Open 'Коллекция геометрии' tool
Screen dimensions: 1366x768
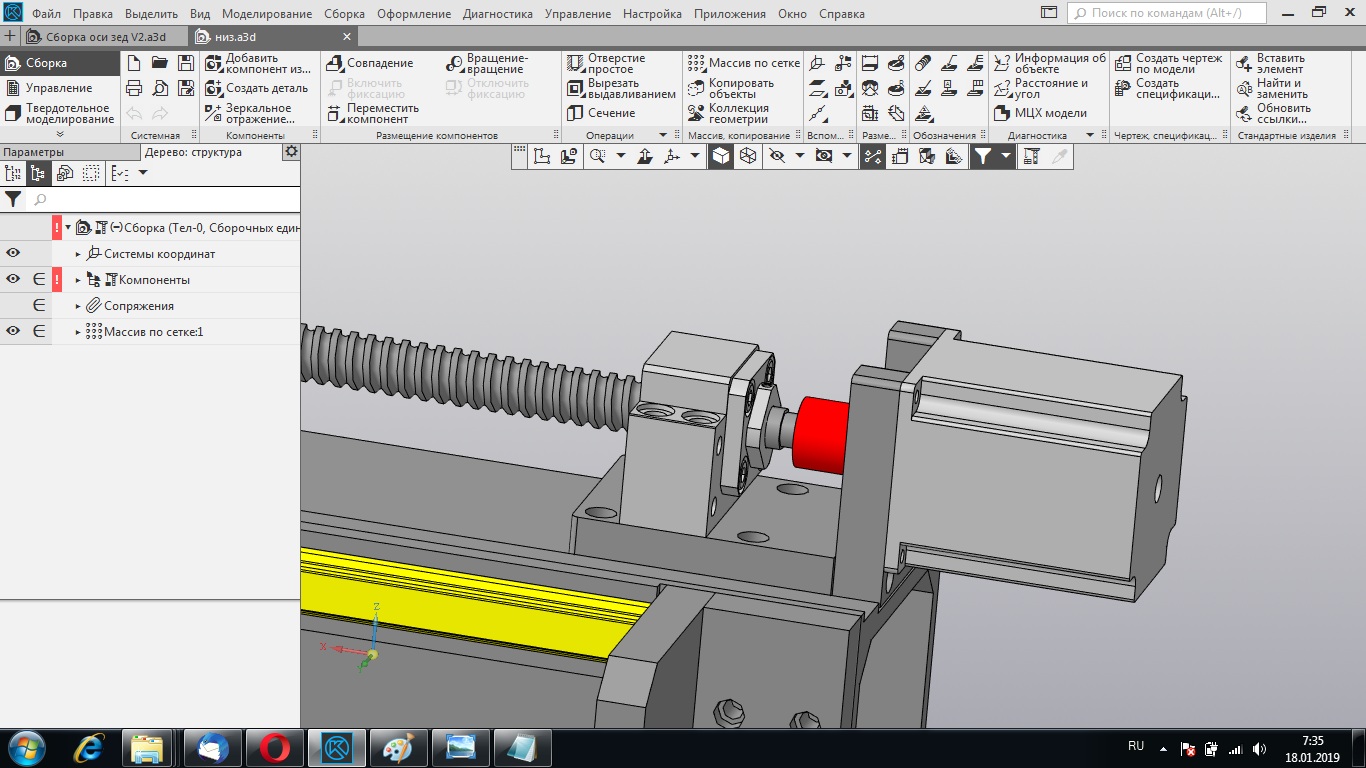pos(729,114)
